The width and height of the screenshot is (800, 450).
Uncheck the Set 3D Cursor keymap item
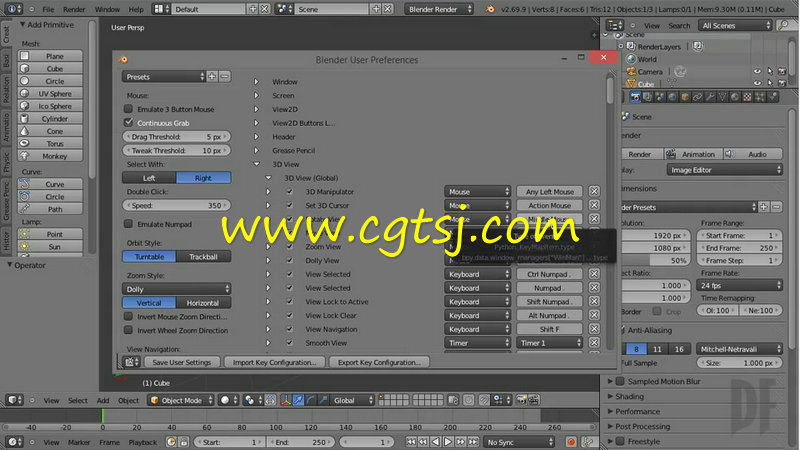[x=290, y=205]
